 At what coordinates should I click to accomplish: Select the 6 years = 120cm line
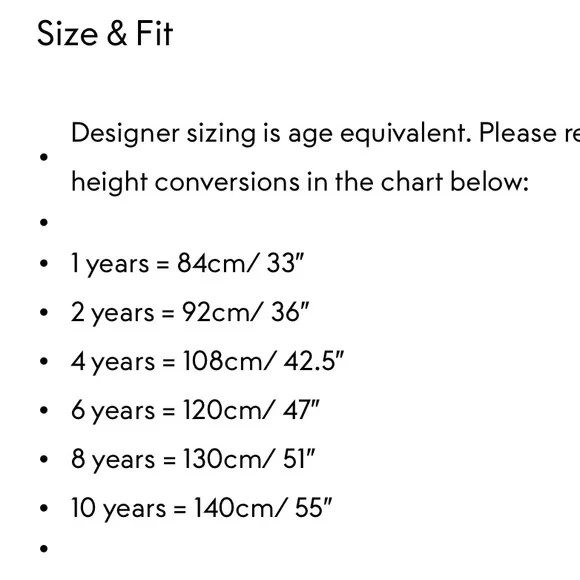(x=195, y=410)
